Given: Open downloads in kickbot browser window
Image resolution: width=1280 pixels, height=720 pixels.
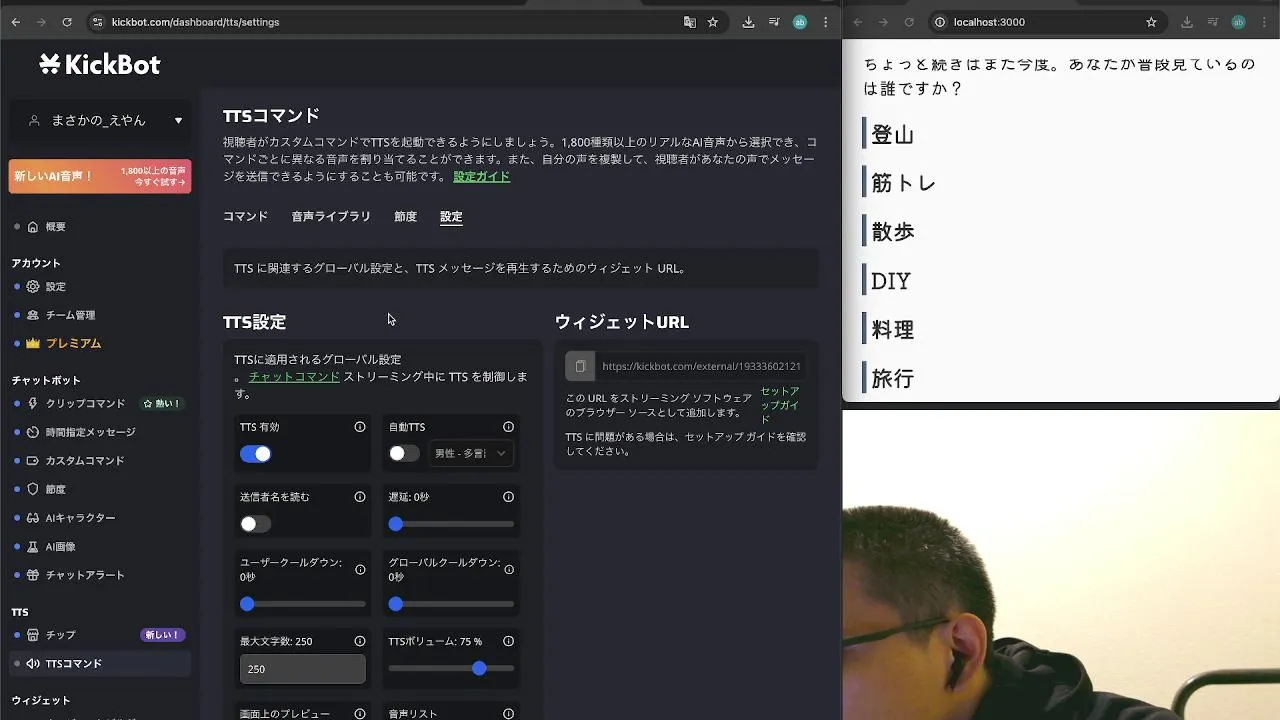Looking at the screenshot, I should point(748,22).
